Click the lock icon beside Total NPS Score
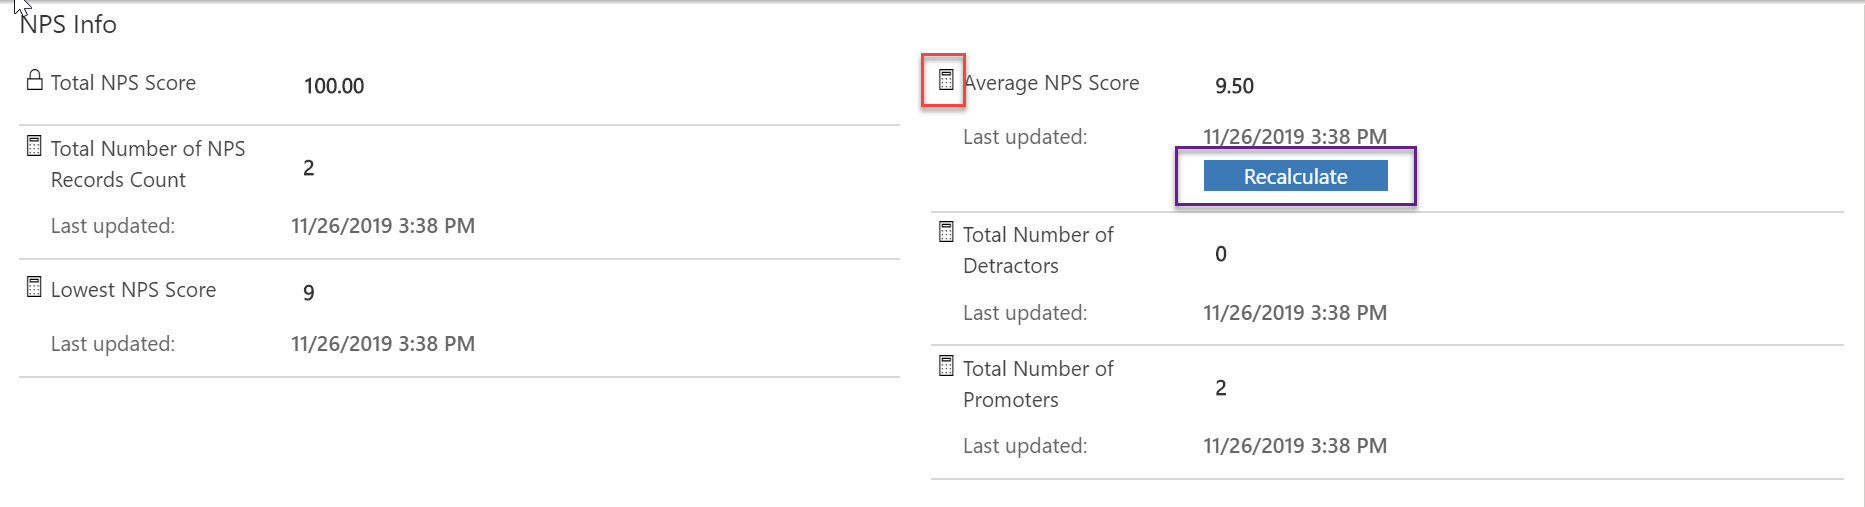 (x=34, y=80)
